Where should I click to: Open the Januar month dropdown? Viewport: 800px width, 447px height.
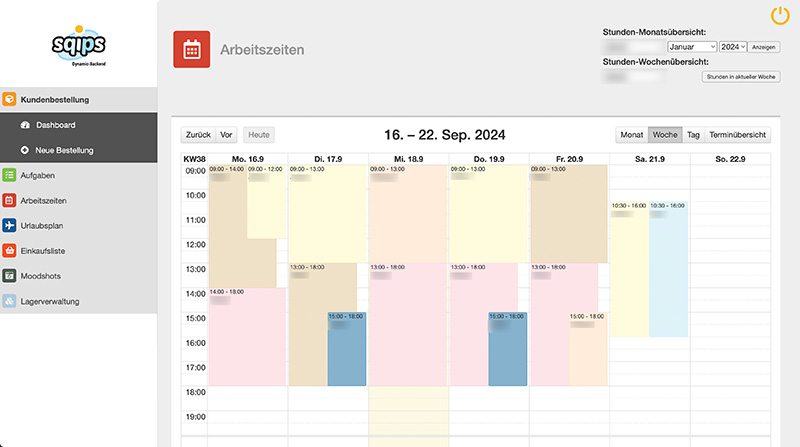pos(691,46)
